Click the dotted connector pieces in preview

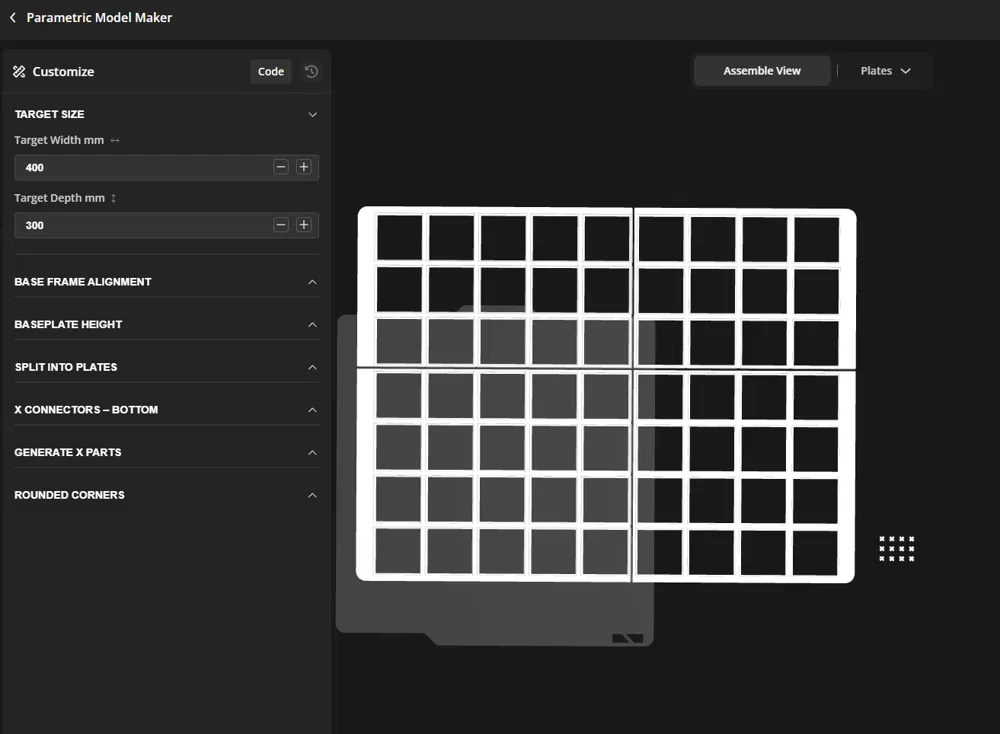tap(897, 549)
